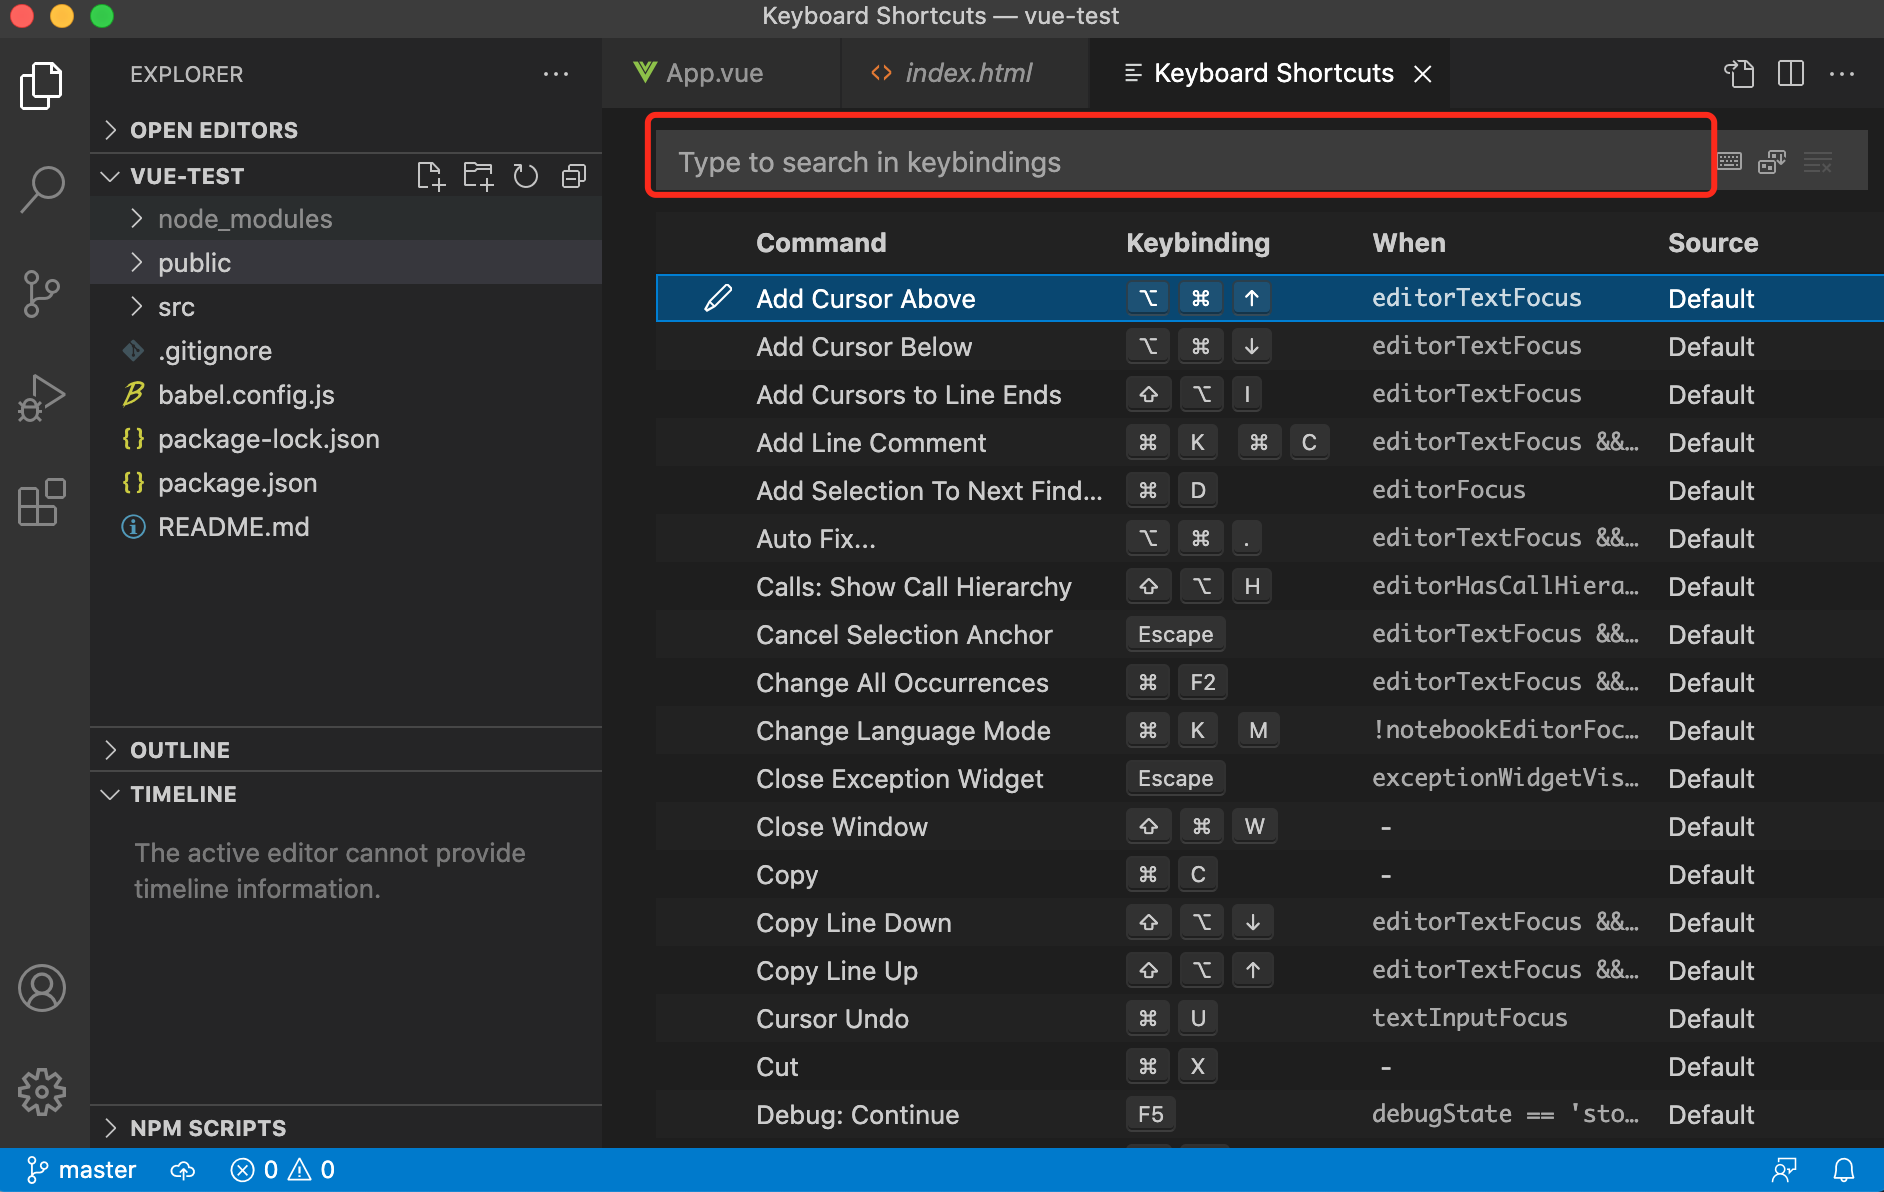The image size is (1884, 1192).
Task: Select the Change All Occurrences row
Action: pos(1270,683)
